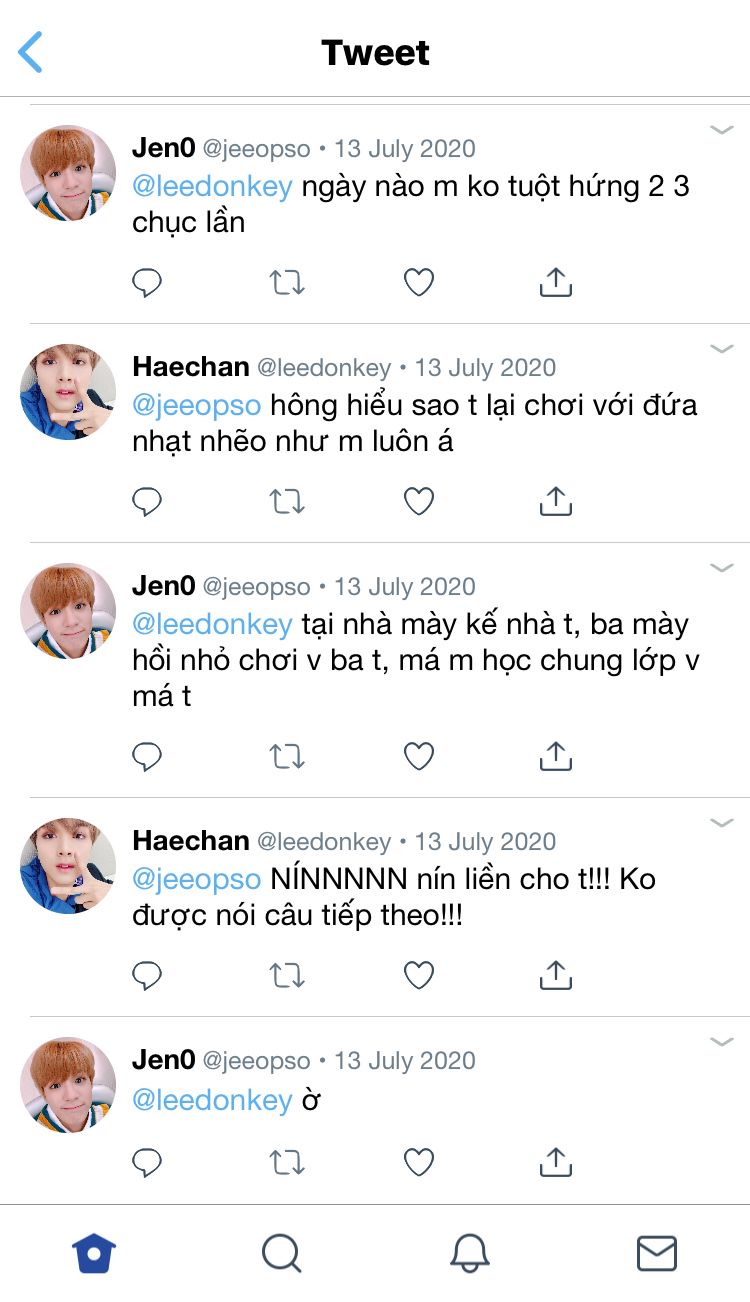This screenshot has height=1302, width=750.
Task: Retweet Jen0's 'ờ' reply
Action: coord(287,1161)
